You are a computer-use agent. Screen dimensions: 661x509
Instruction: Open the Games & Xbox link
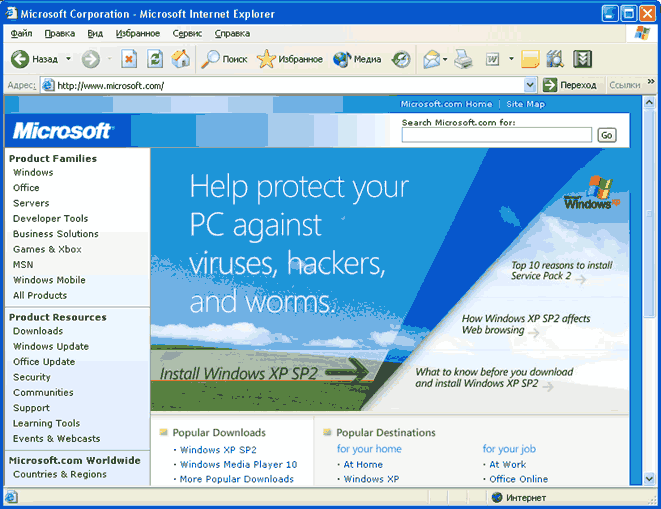point(47,249)
